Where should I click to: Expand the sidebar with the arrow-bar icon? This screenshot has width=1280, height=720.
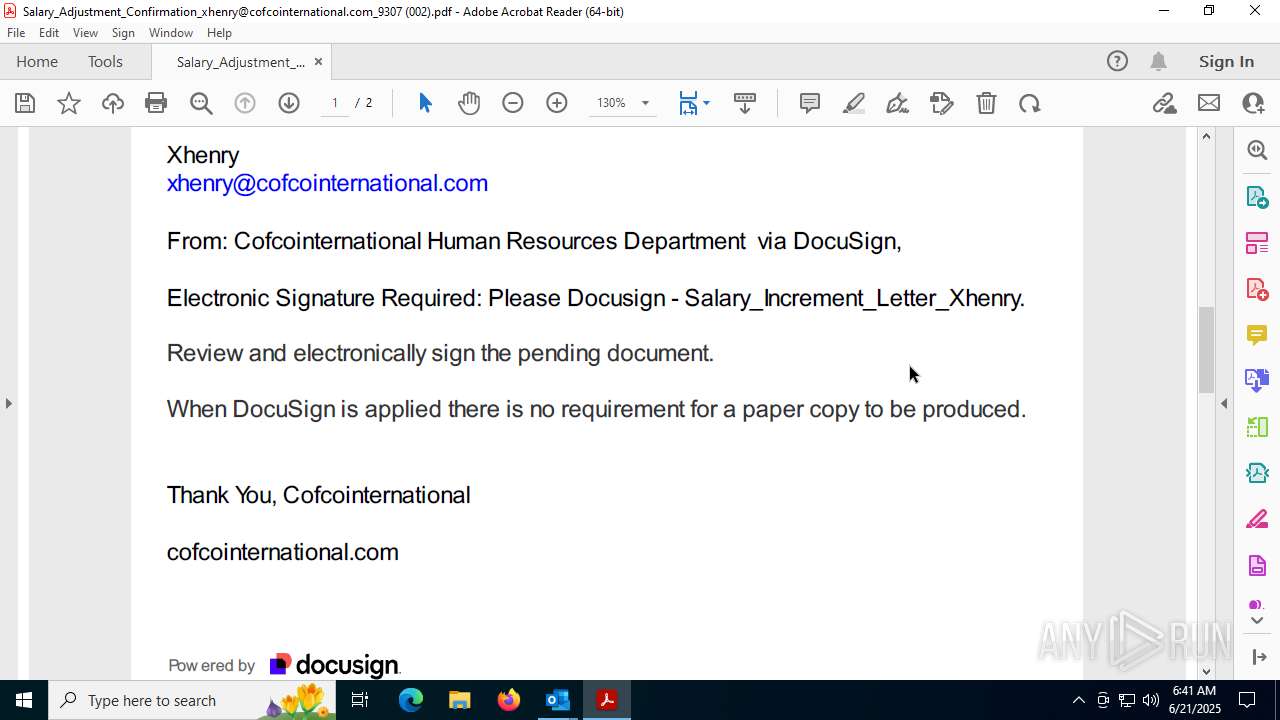(1258, 657)
